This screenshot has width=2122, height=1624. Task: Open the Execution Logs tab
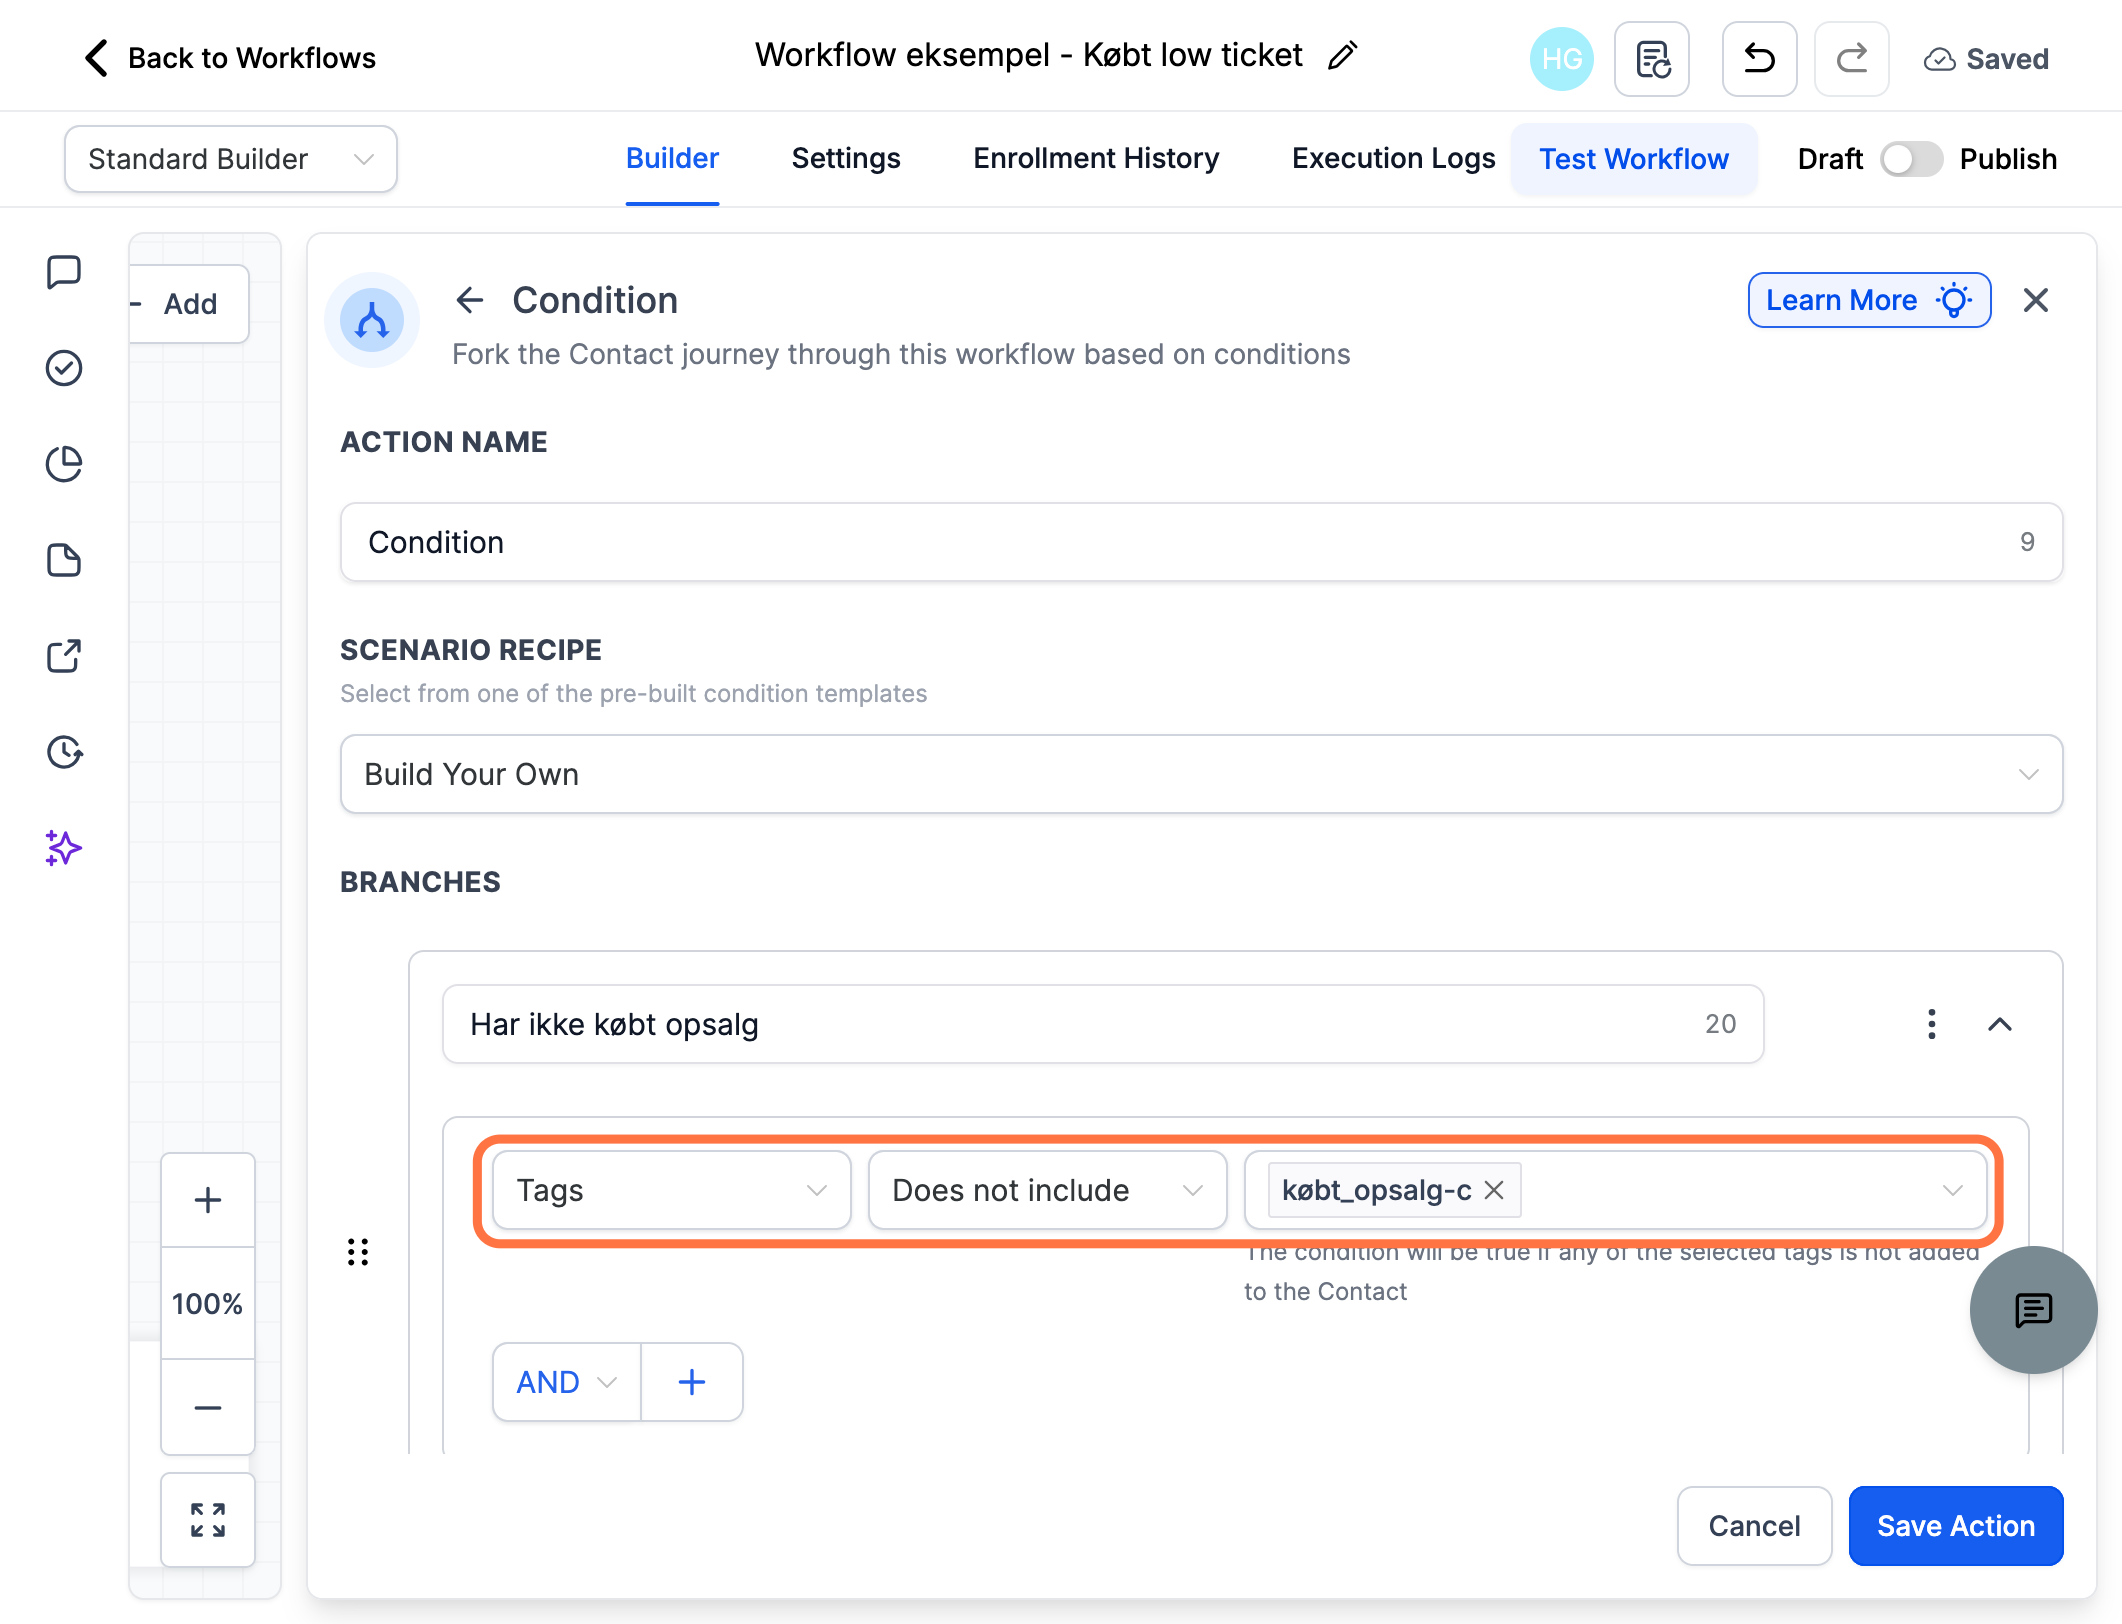(1393, 159)
